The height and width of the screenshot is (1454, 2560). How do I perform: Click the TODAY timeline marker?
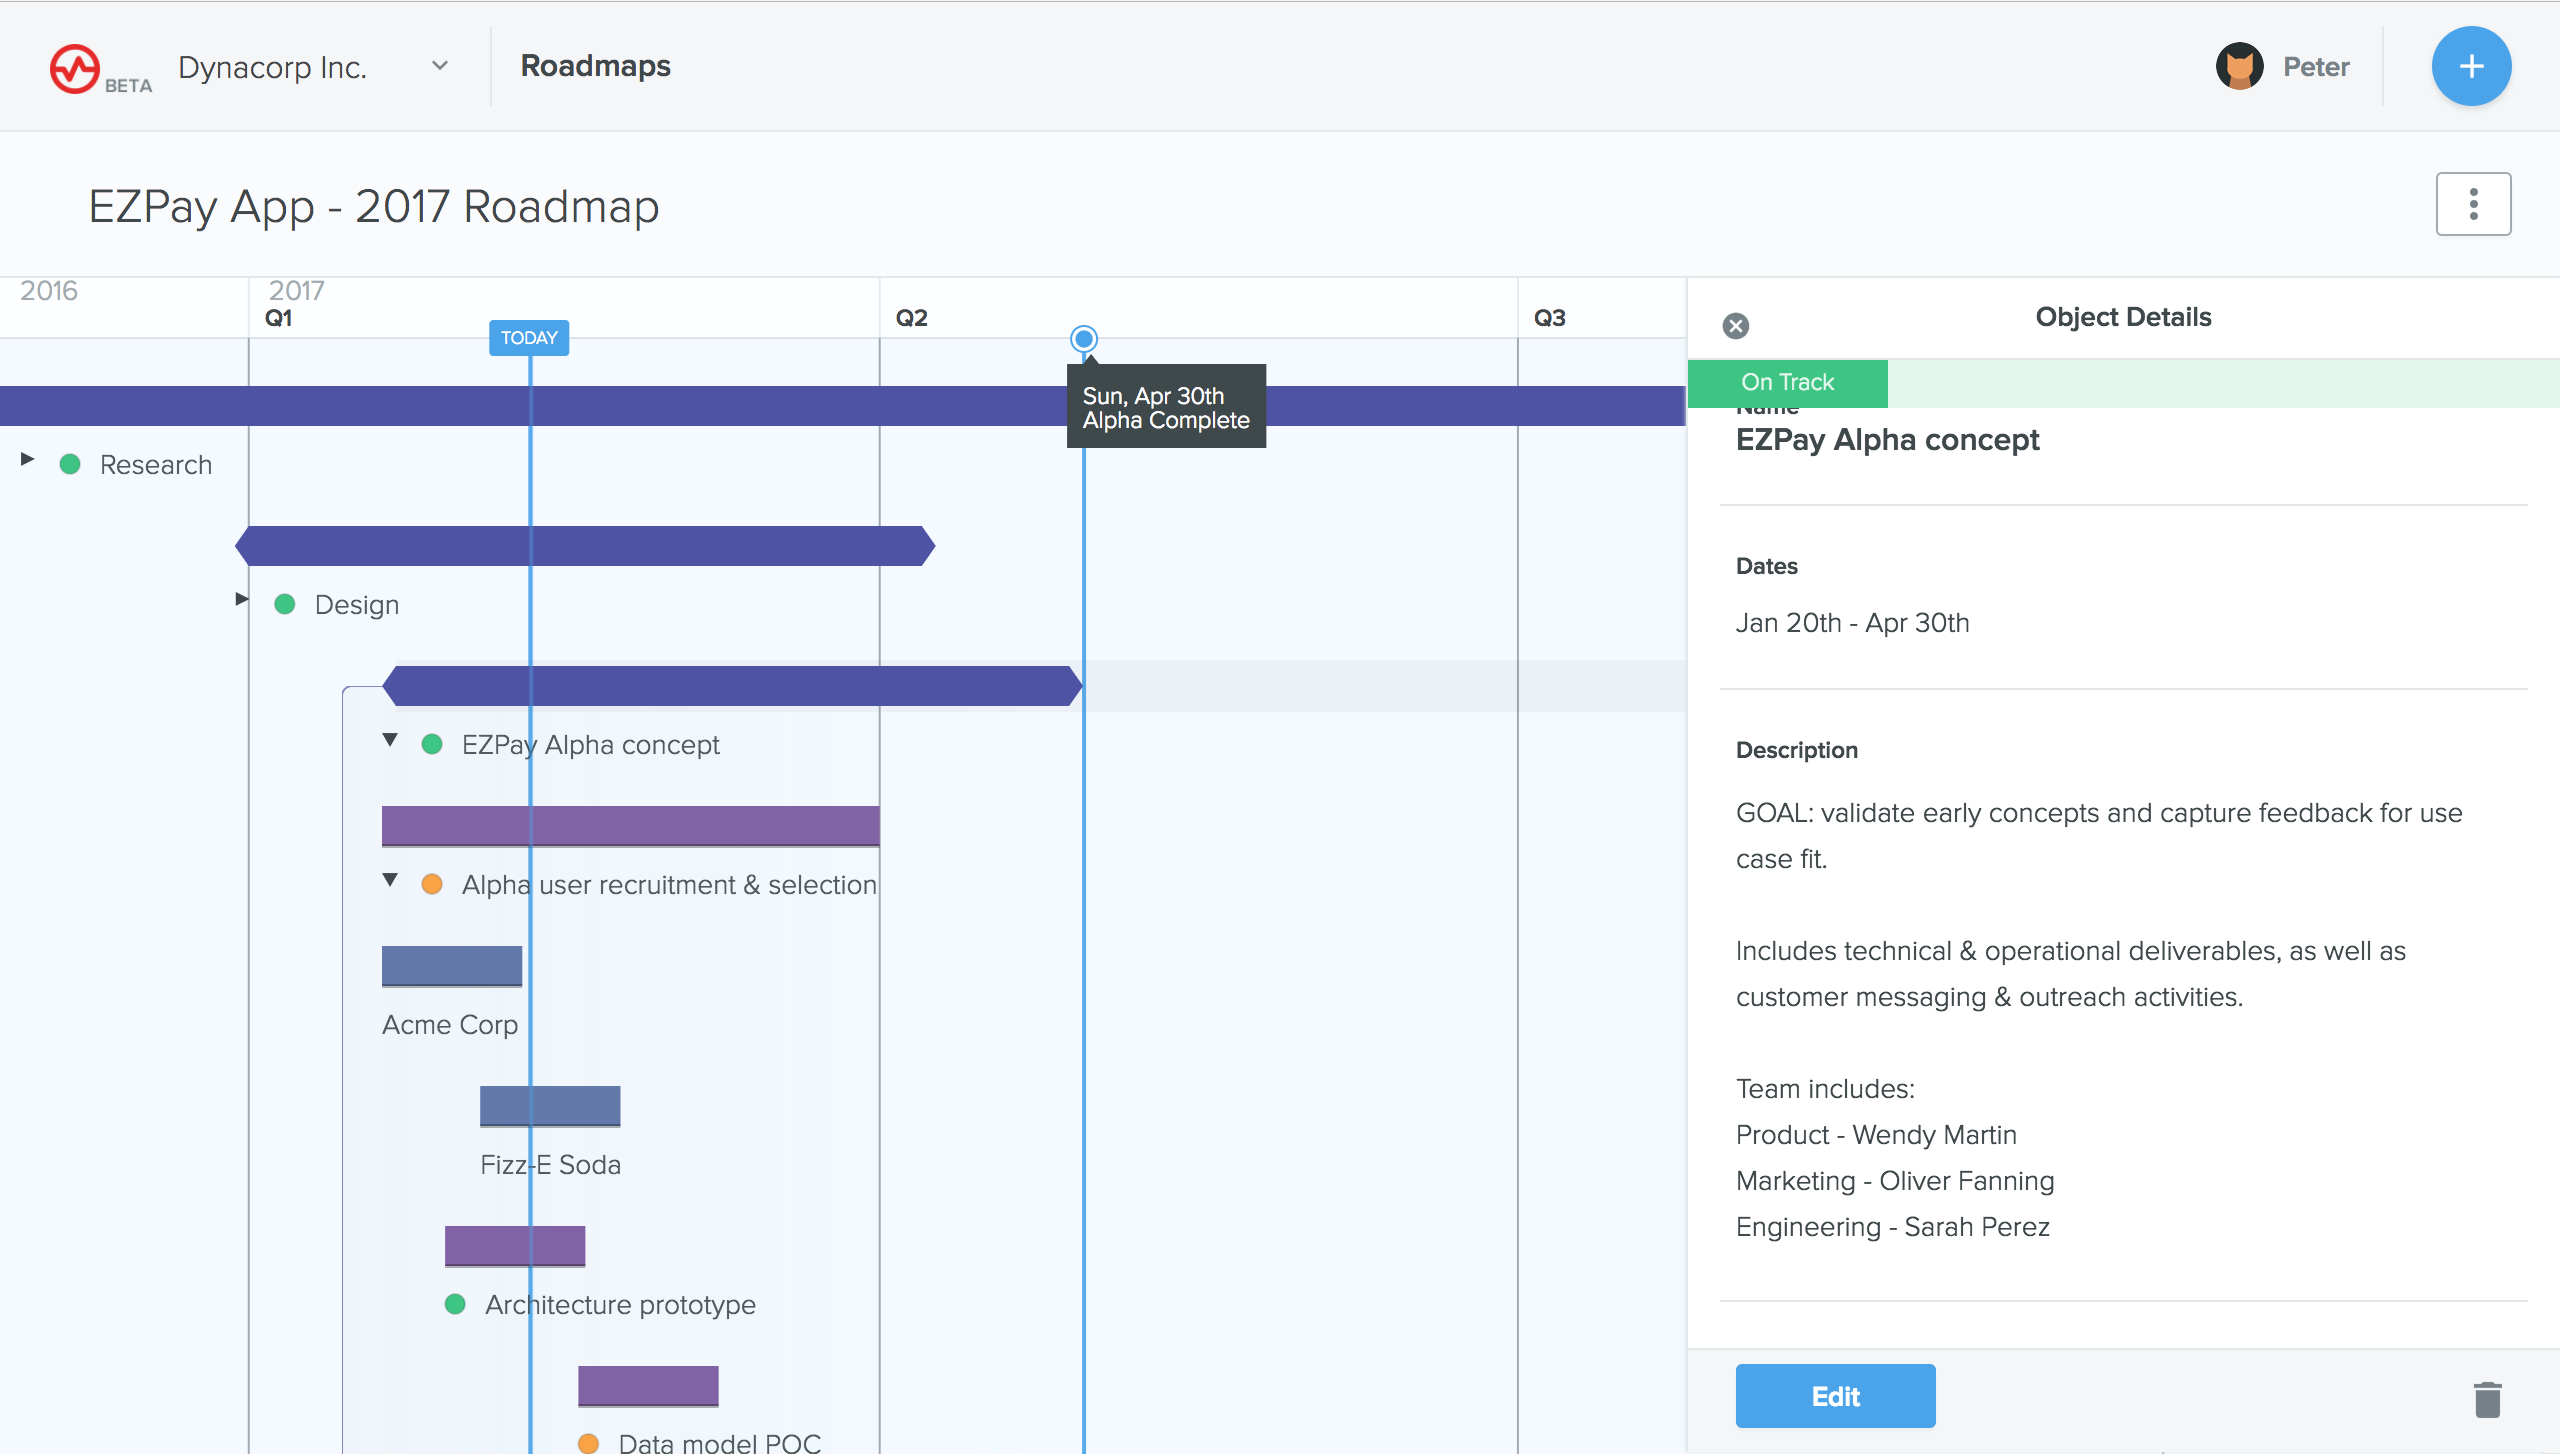coord(528,338)
